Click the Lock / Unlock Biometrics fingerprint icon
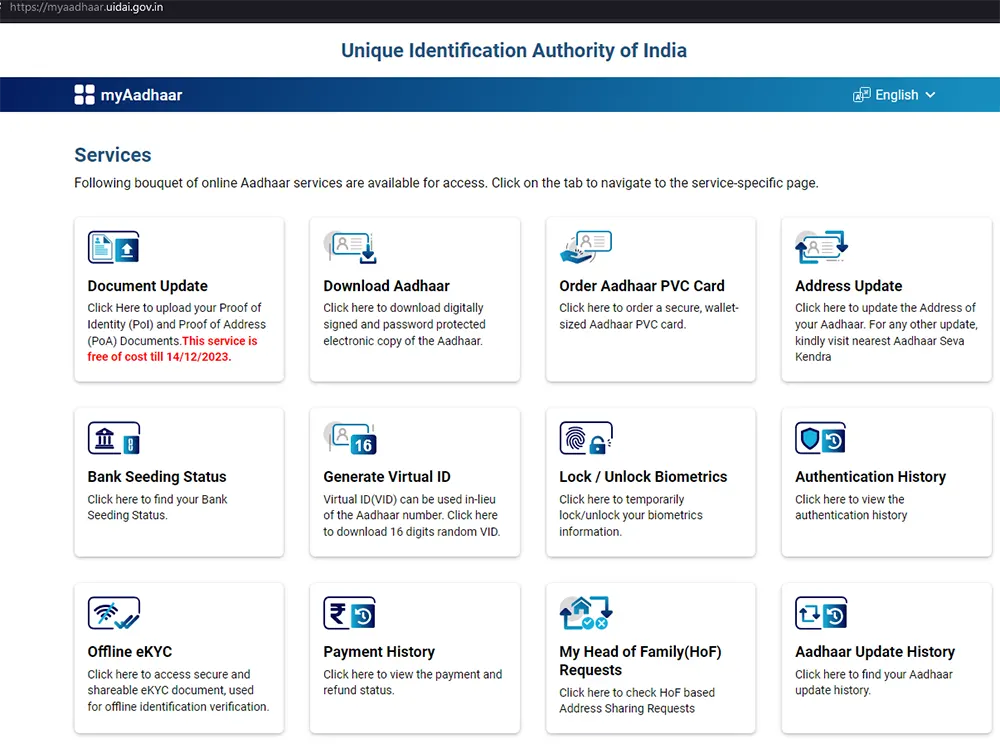1000x744 pixels. [x=585, y=438]
